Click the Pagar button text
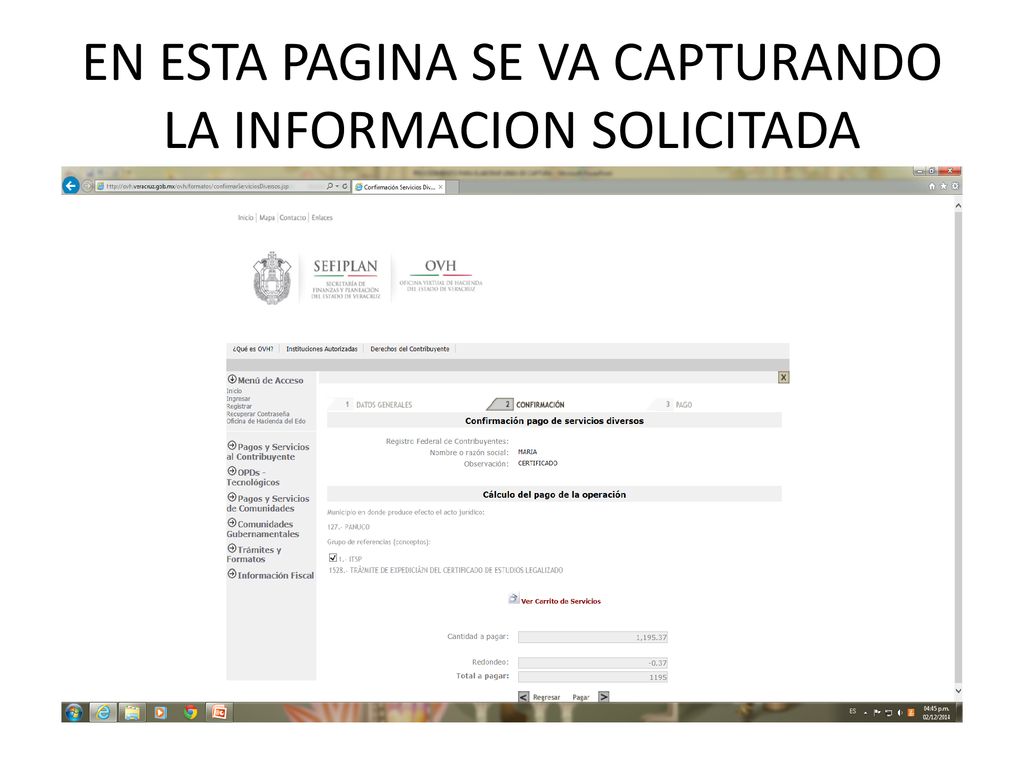 click(581, 697)
